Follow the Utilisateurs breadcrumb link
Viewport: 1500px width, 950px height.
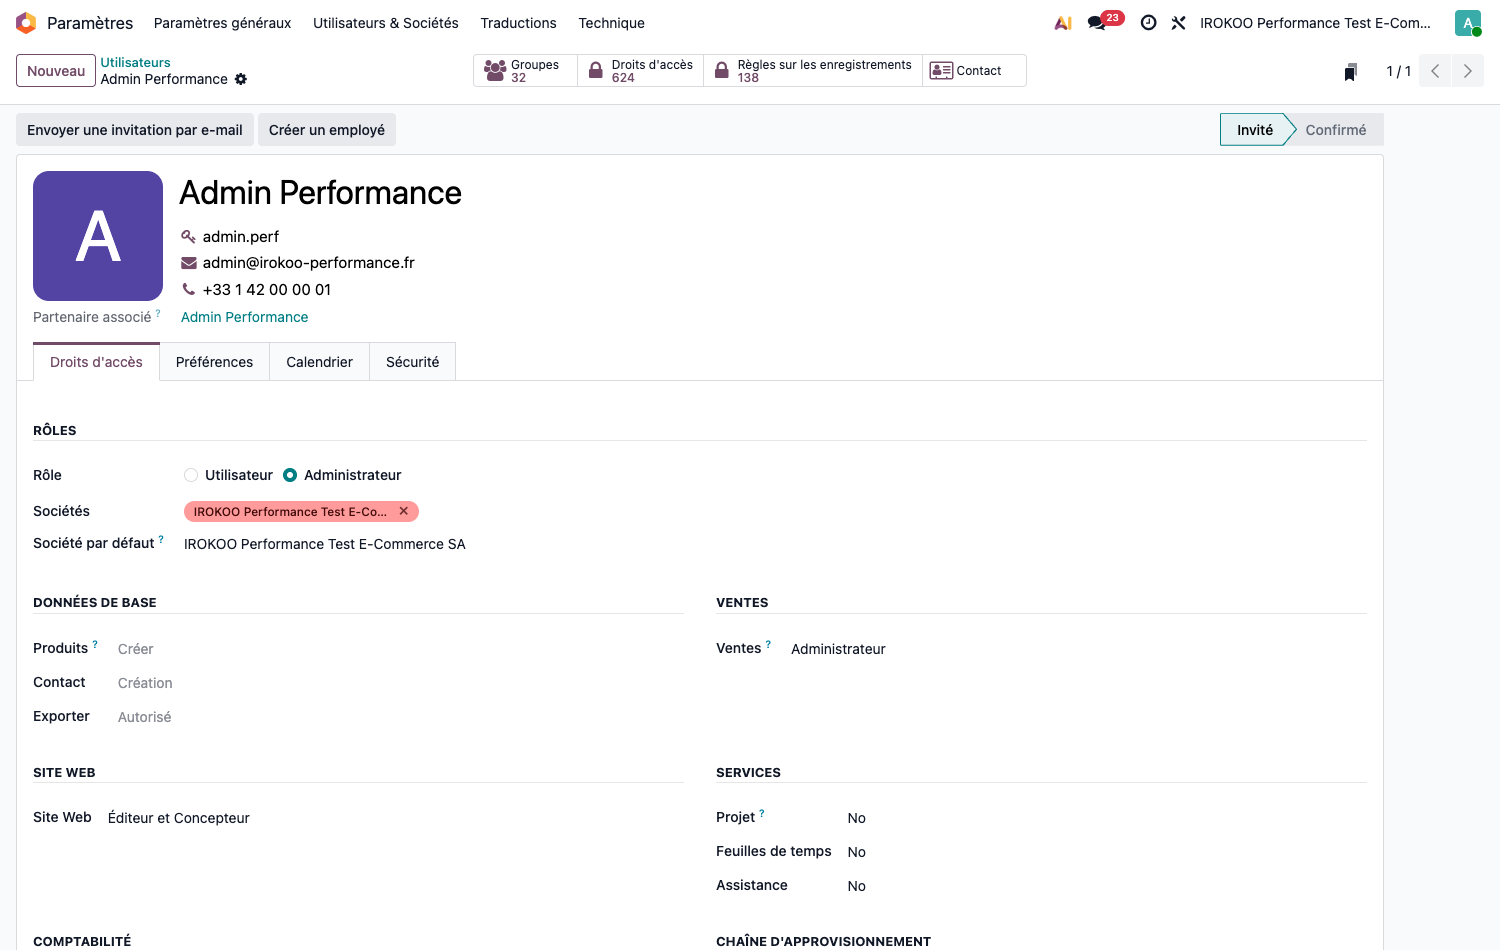pos(135,62)
